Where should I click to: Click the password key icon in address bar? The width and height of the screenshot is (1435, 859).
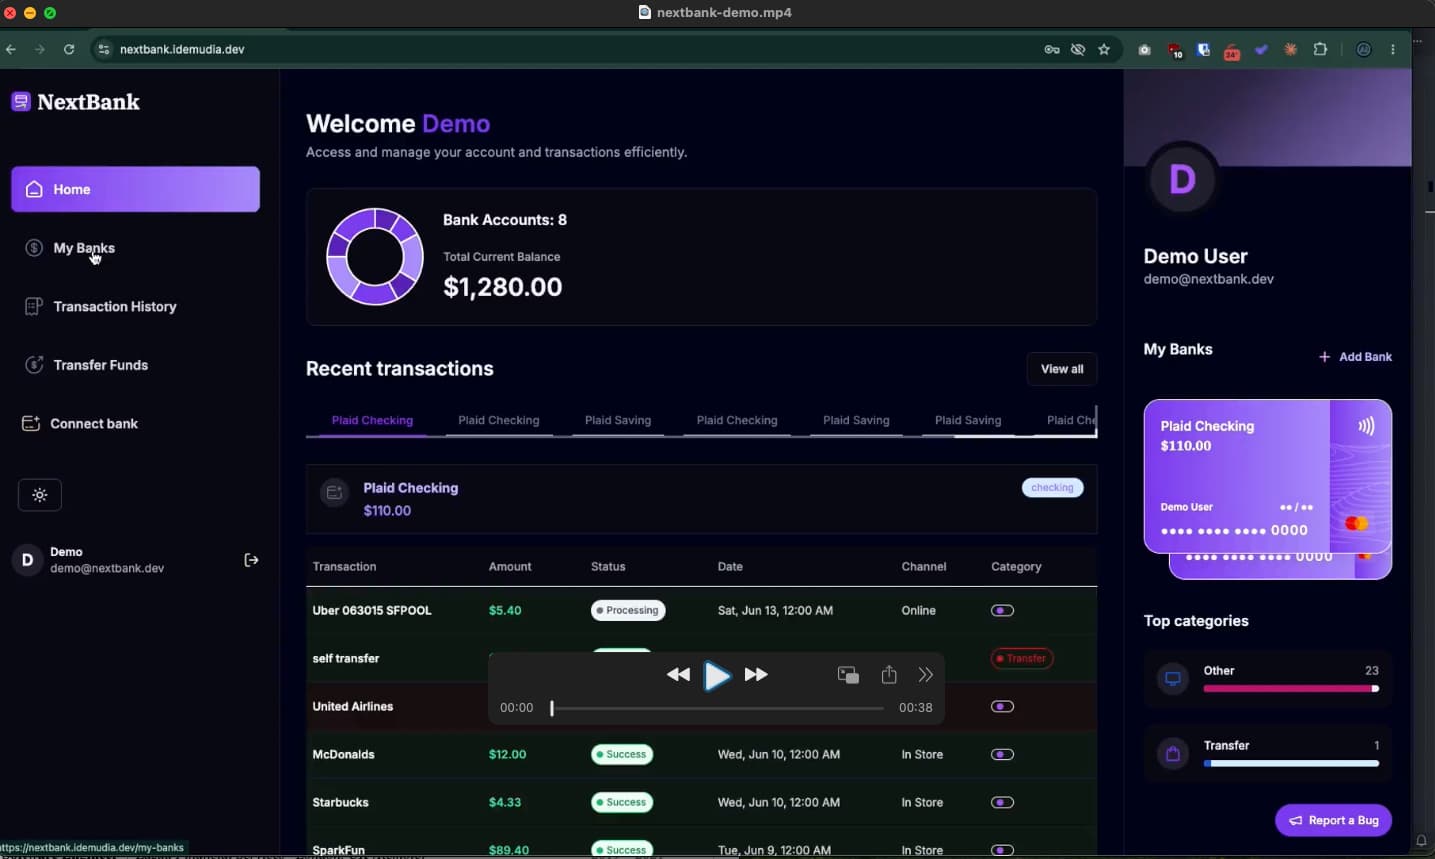pos(1052,49)
